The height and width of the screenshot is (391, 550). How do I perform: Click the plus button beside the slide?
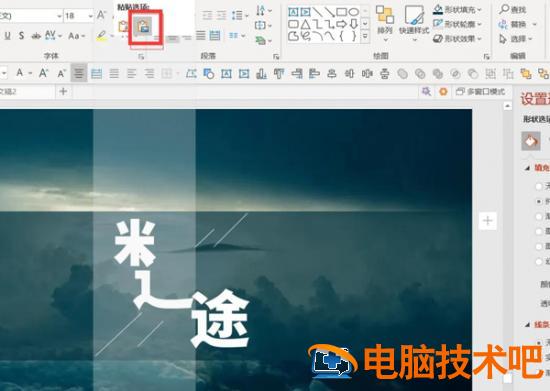488,221
